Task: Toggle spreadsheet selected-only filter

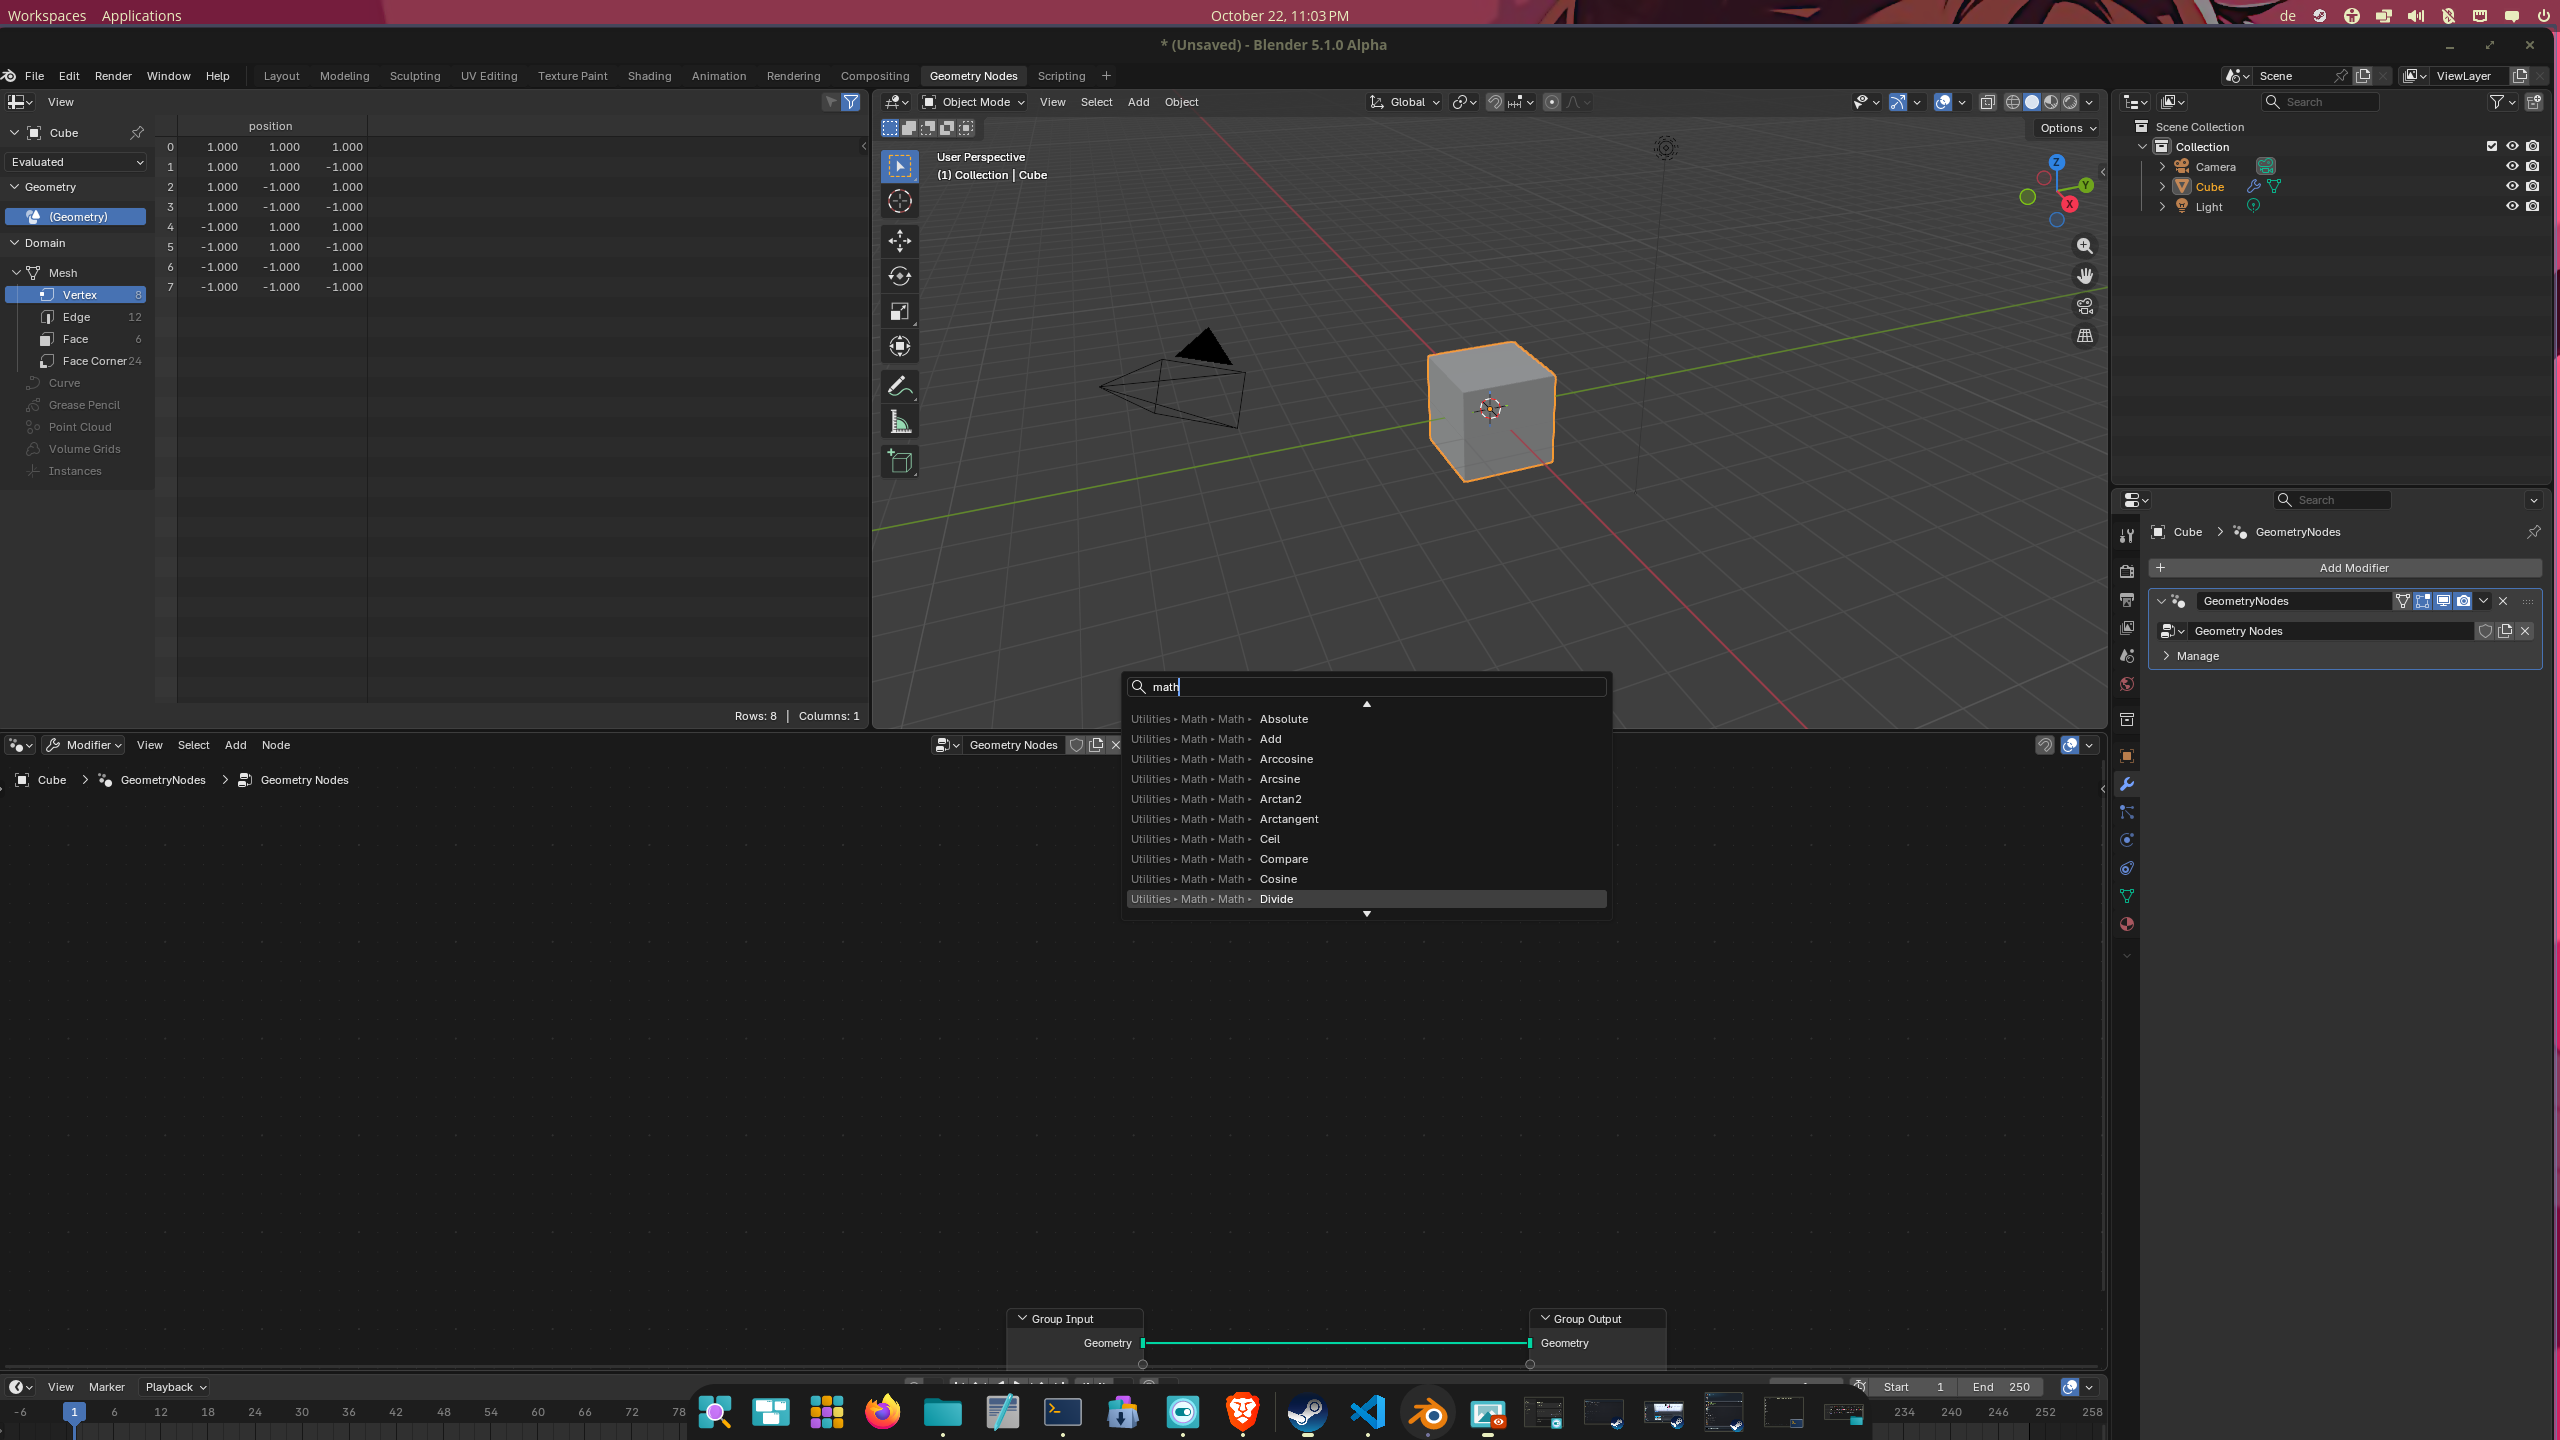Action: (x=830, y=102)
